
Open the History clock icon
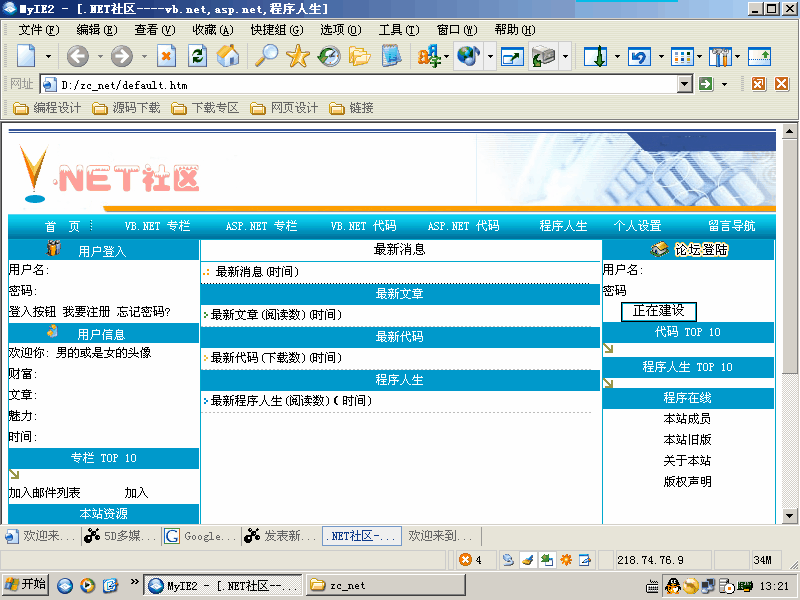coord(328,56)
